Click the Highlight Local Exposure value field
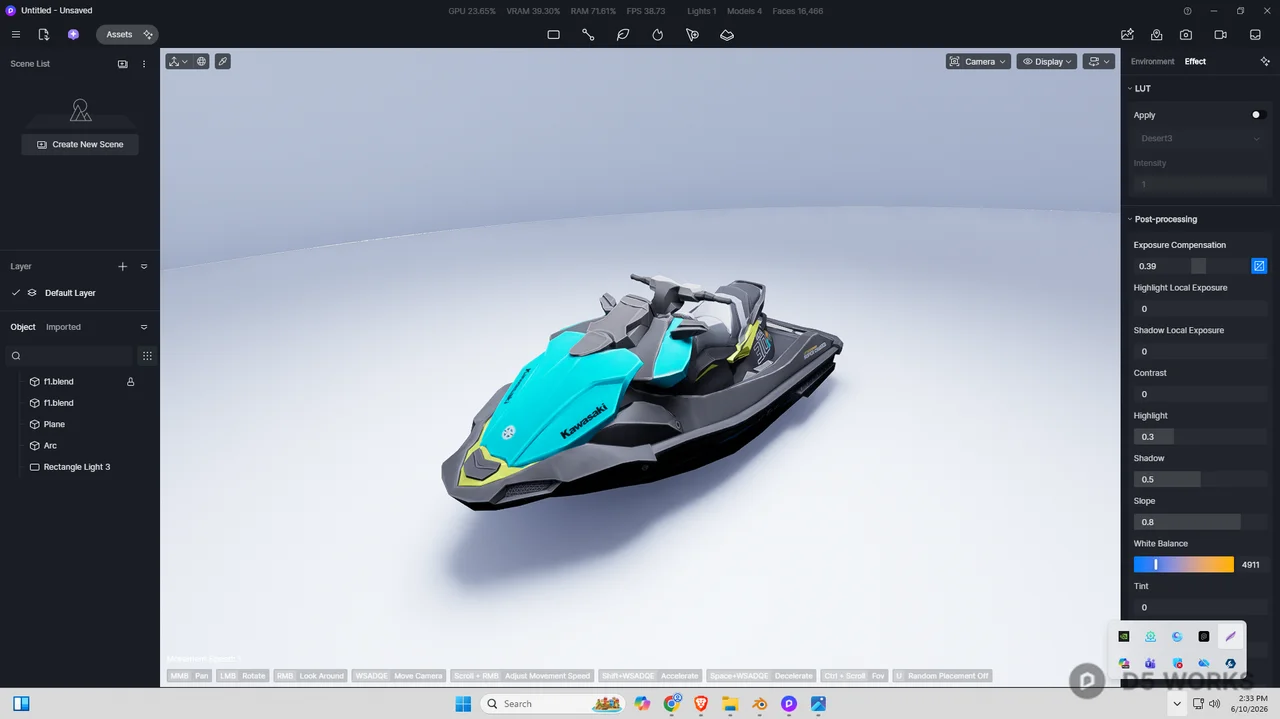 1200,309
